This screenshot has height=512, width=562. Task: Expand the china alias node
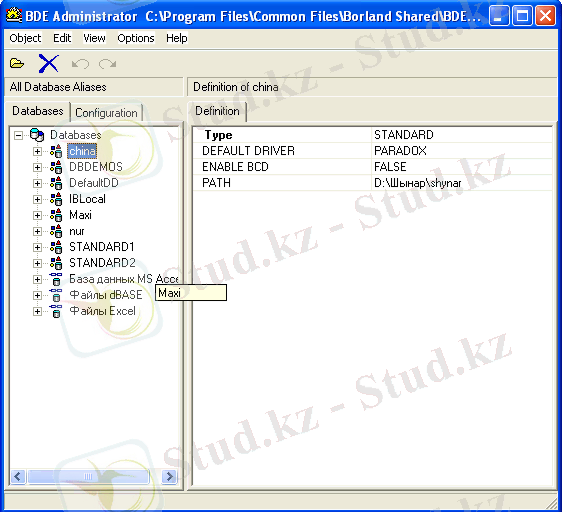tap(37, 151)
